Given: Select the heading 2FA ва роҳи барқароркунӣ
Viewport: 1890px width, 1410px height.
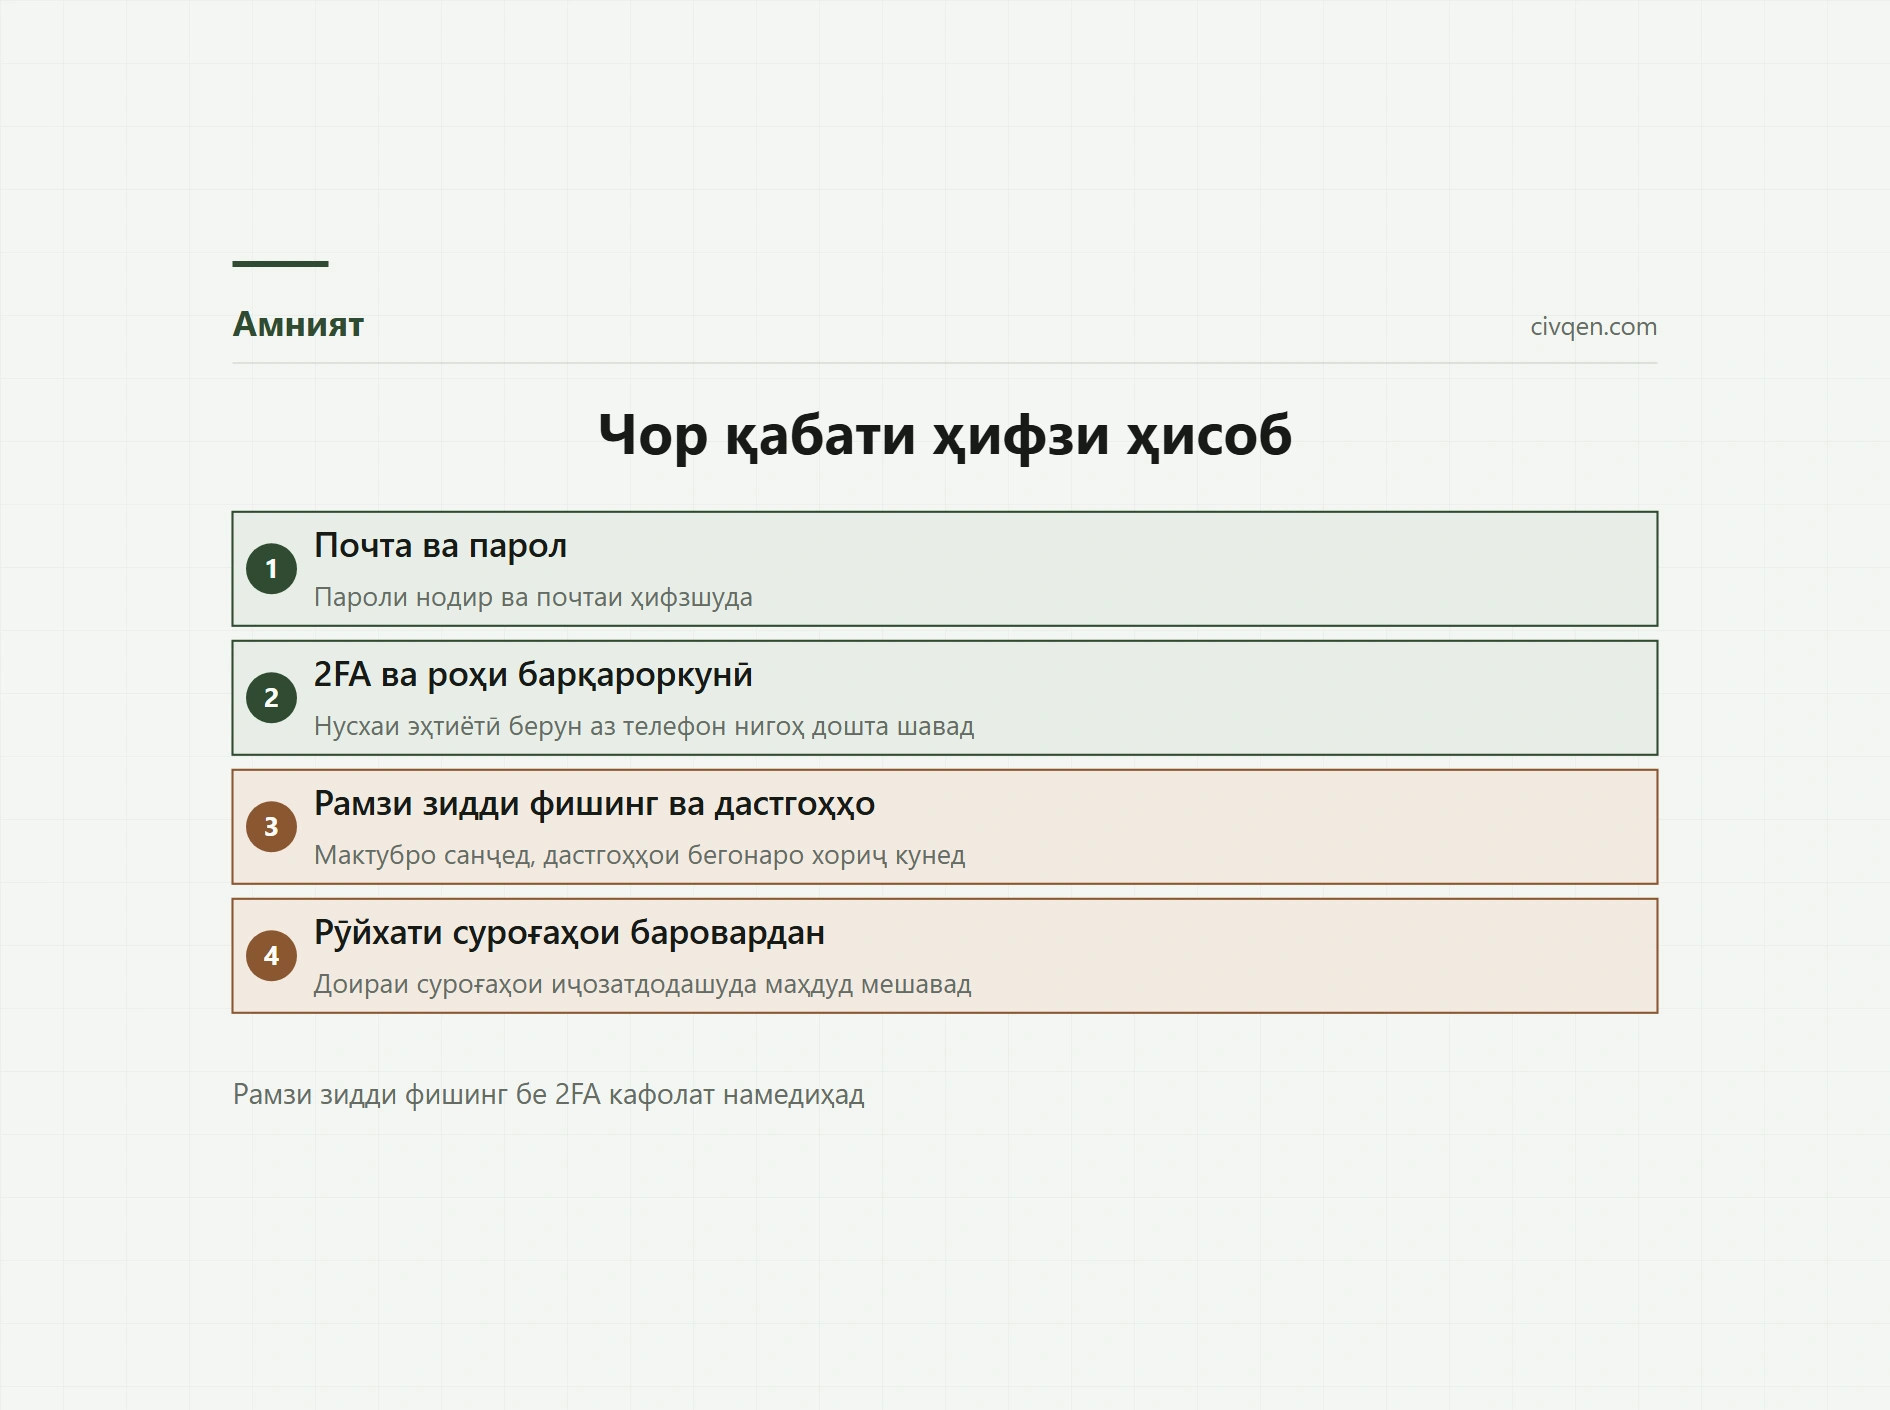Looking at the screenshot, I should (x=533, y=675).
